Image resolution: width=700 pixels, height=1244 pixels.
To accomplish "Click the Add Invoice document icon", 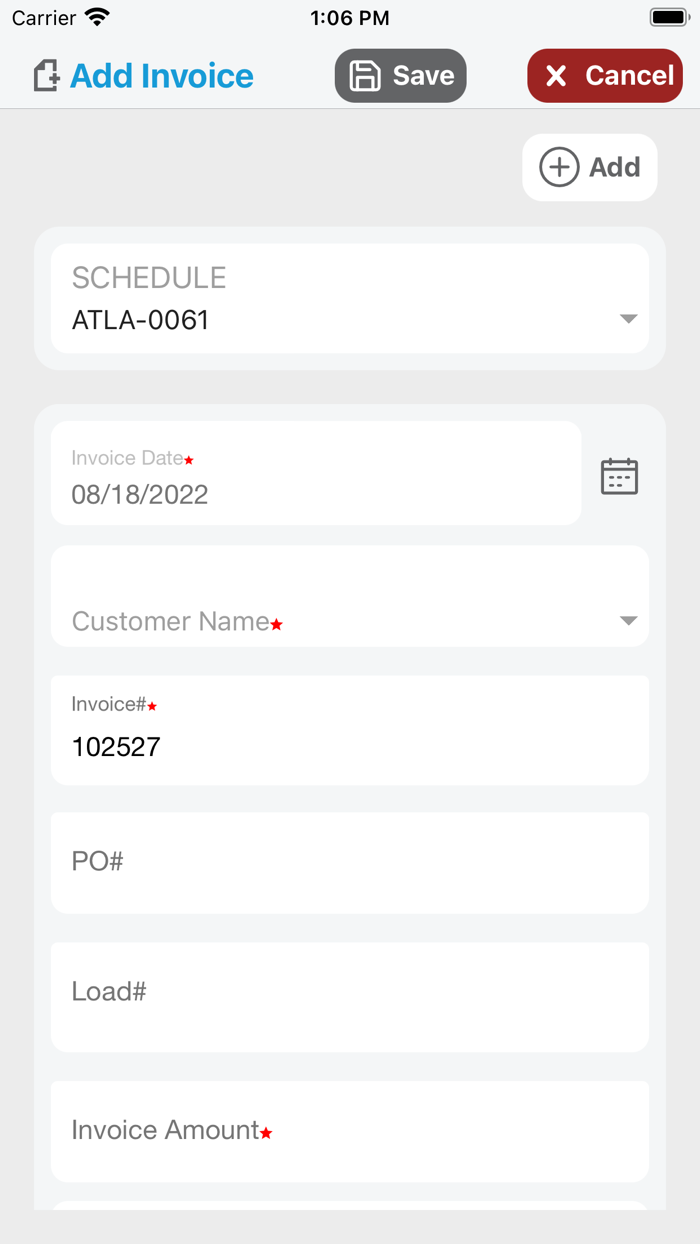I will 44,75.
